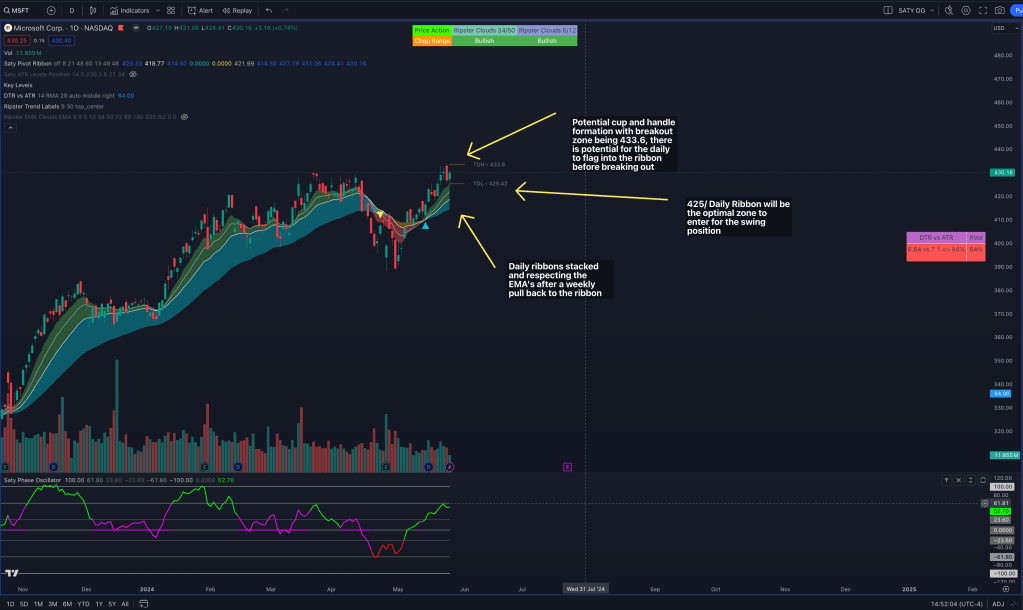1023x610 pixels.
Task: Select the YTD date range
Action: point(83,604)
